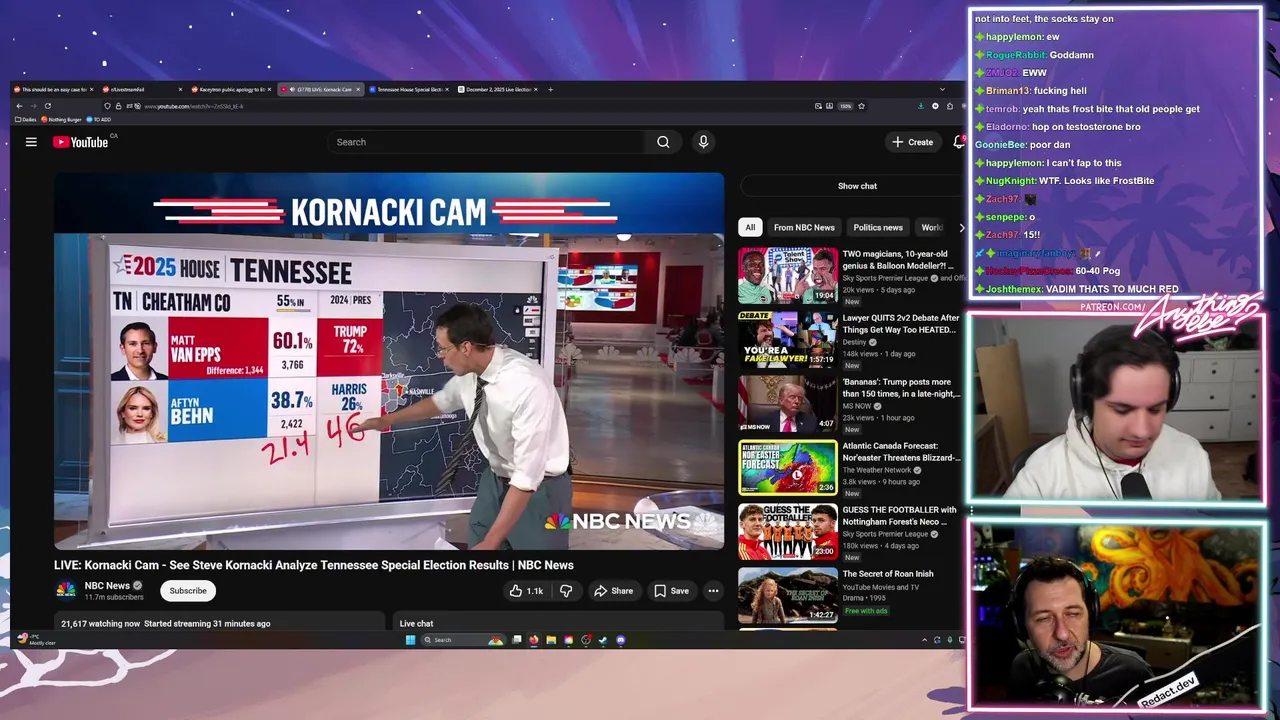
Task: Open Steam from the taskbar
Action: [x=603, y=640]
